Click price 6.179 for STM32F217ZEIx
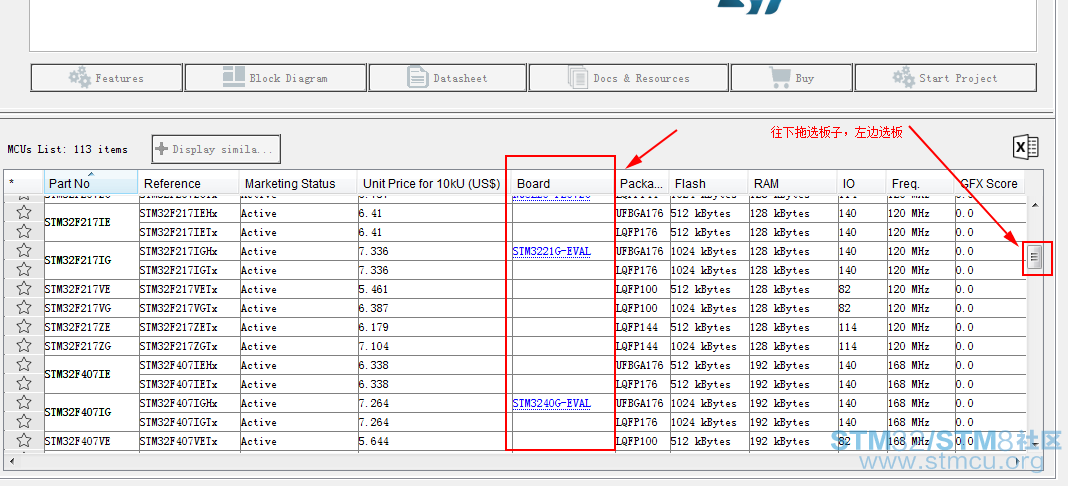This screenshot has width=1068, height=486. click(x=434, y=327)
